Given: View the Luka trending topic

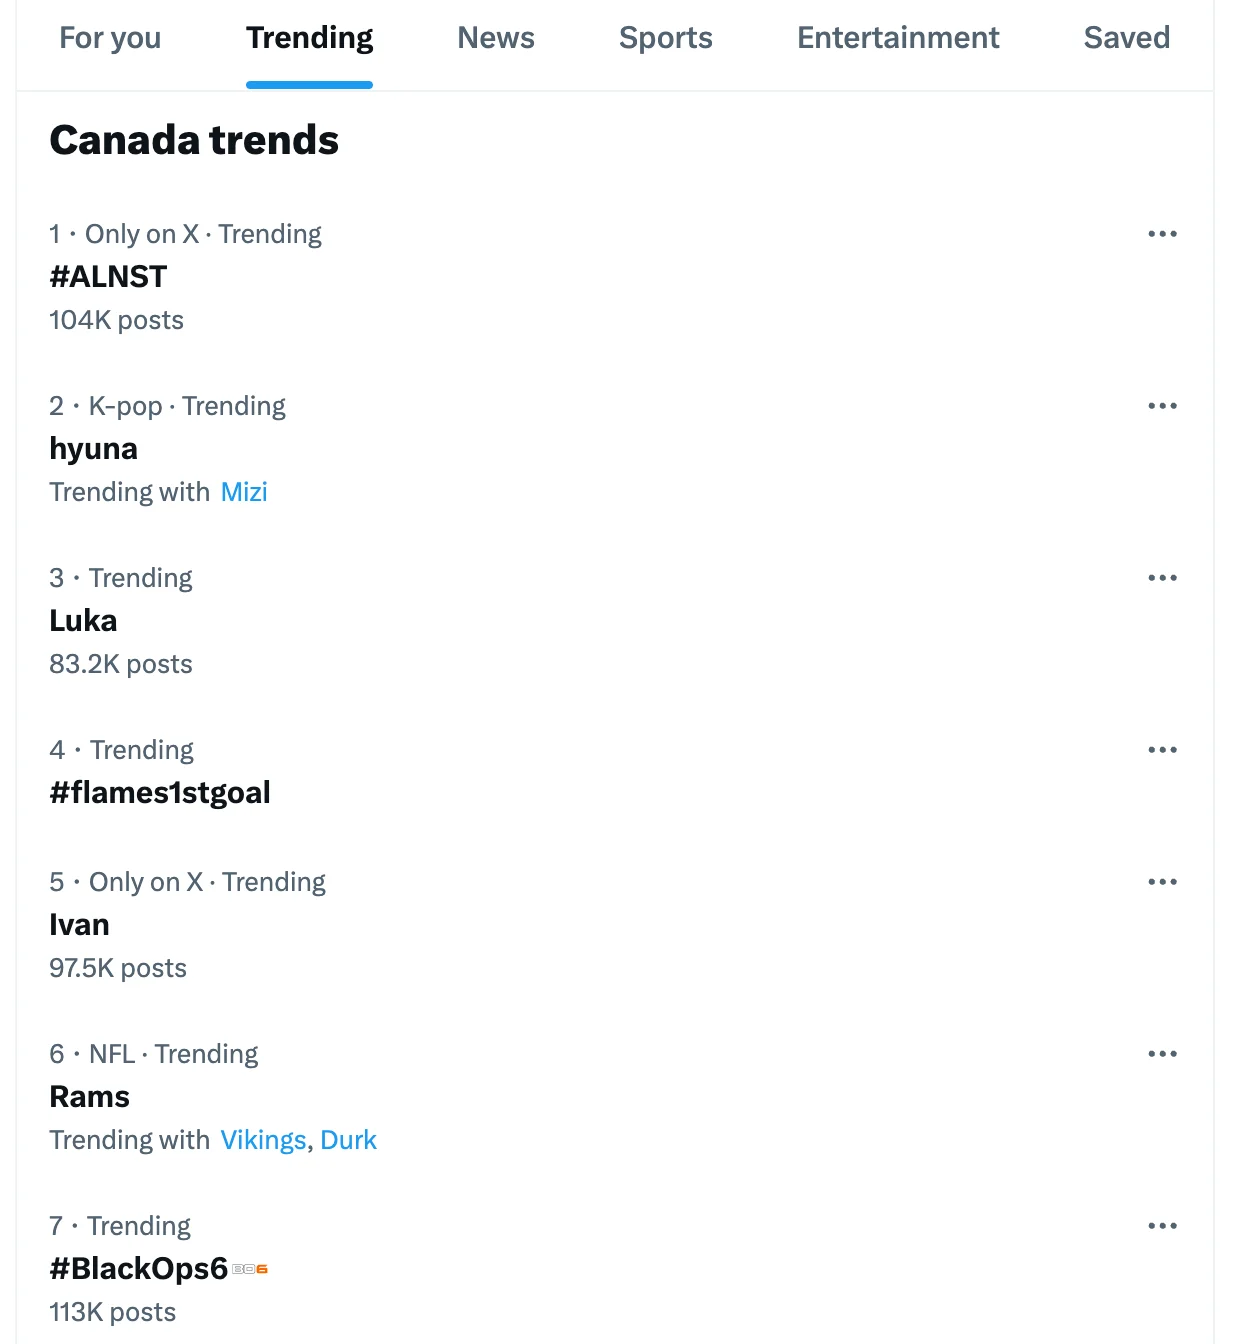Looking at the screenshot, I should tap(83, 621).
